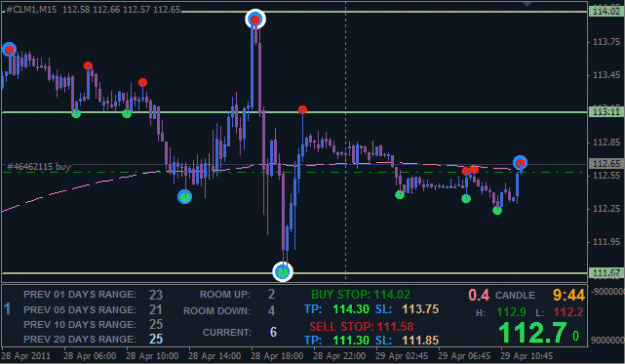The width and height of the screenshot is (625, 364).
Task: Select the green dot low marker near 29 Apr 06:45
Action: click(466, 198)
